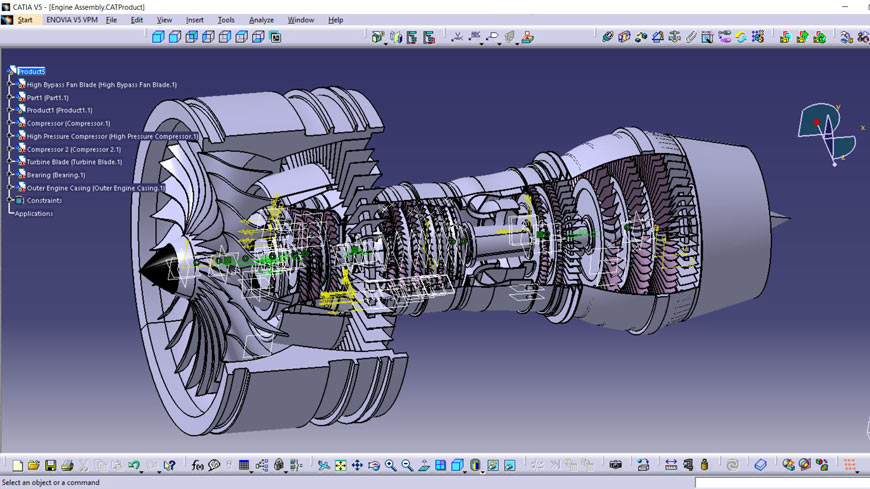Image resolution: width=870 pixels, height=489 pixels.
Task: Click the Capture camera icon
Action: point(615,466)
